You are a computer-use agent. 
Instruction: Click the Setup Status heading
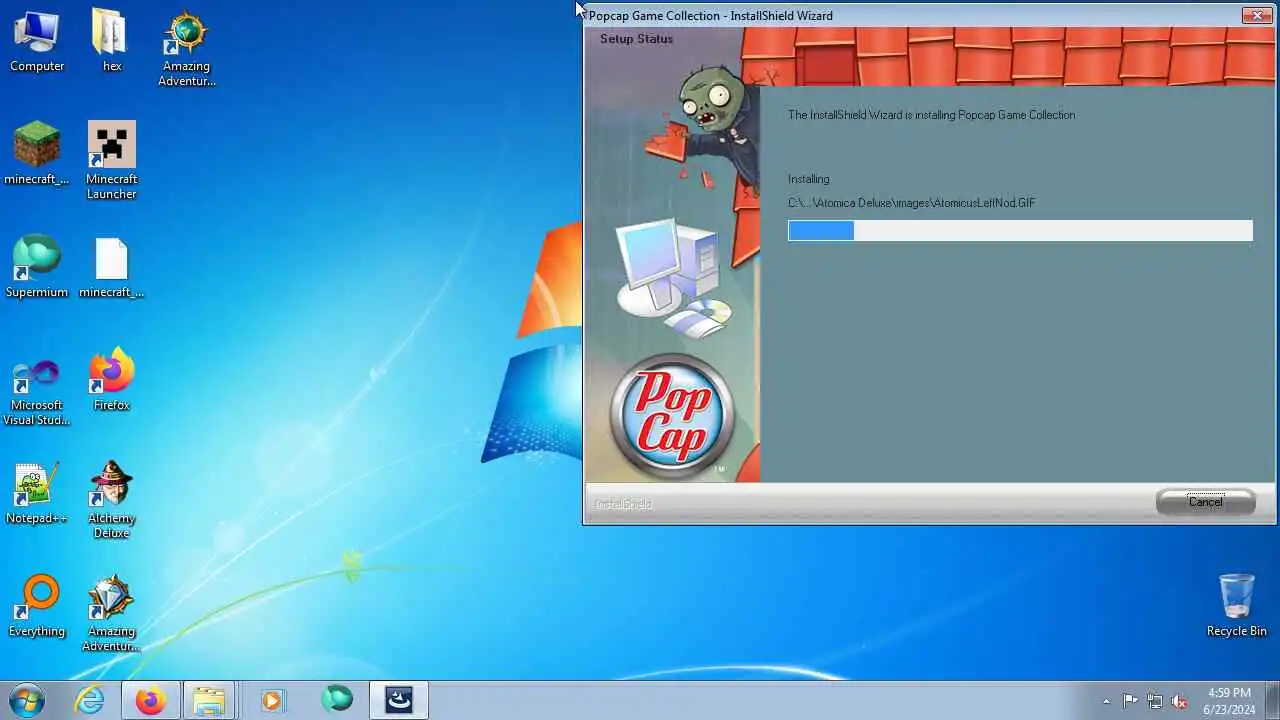636,39
